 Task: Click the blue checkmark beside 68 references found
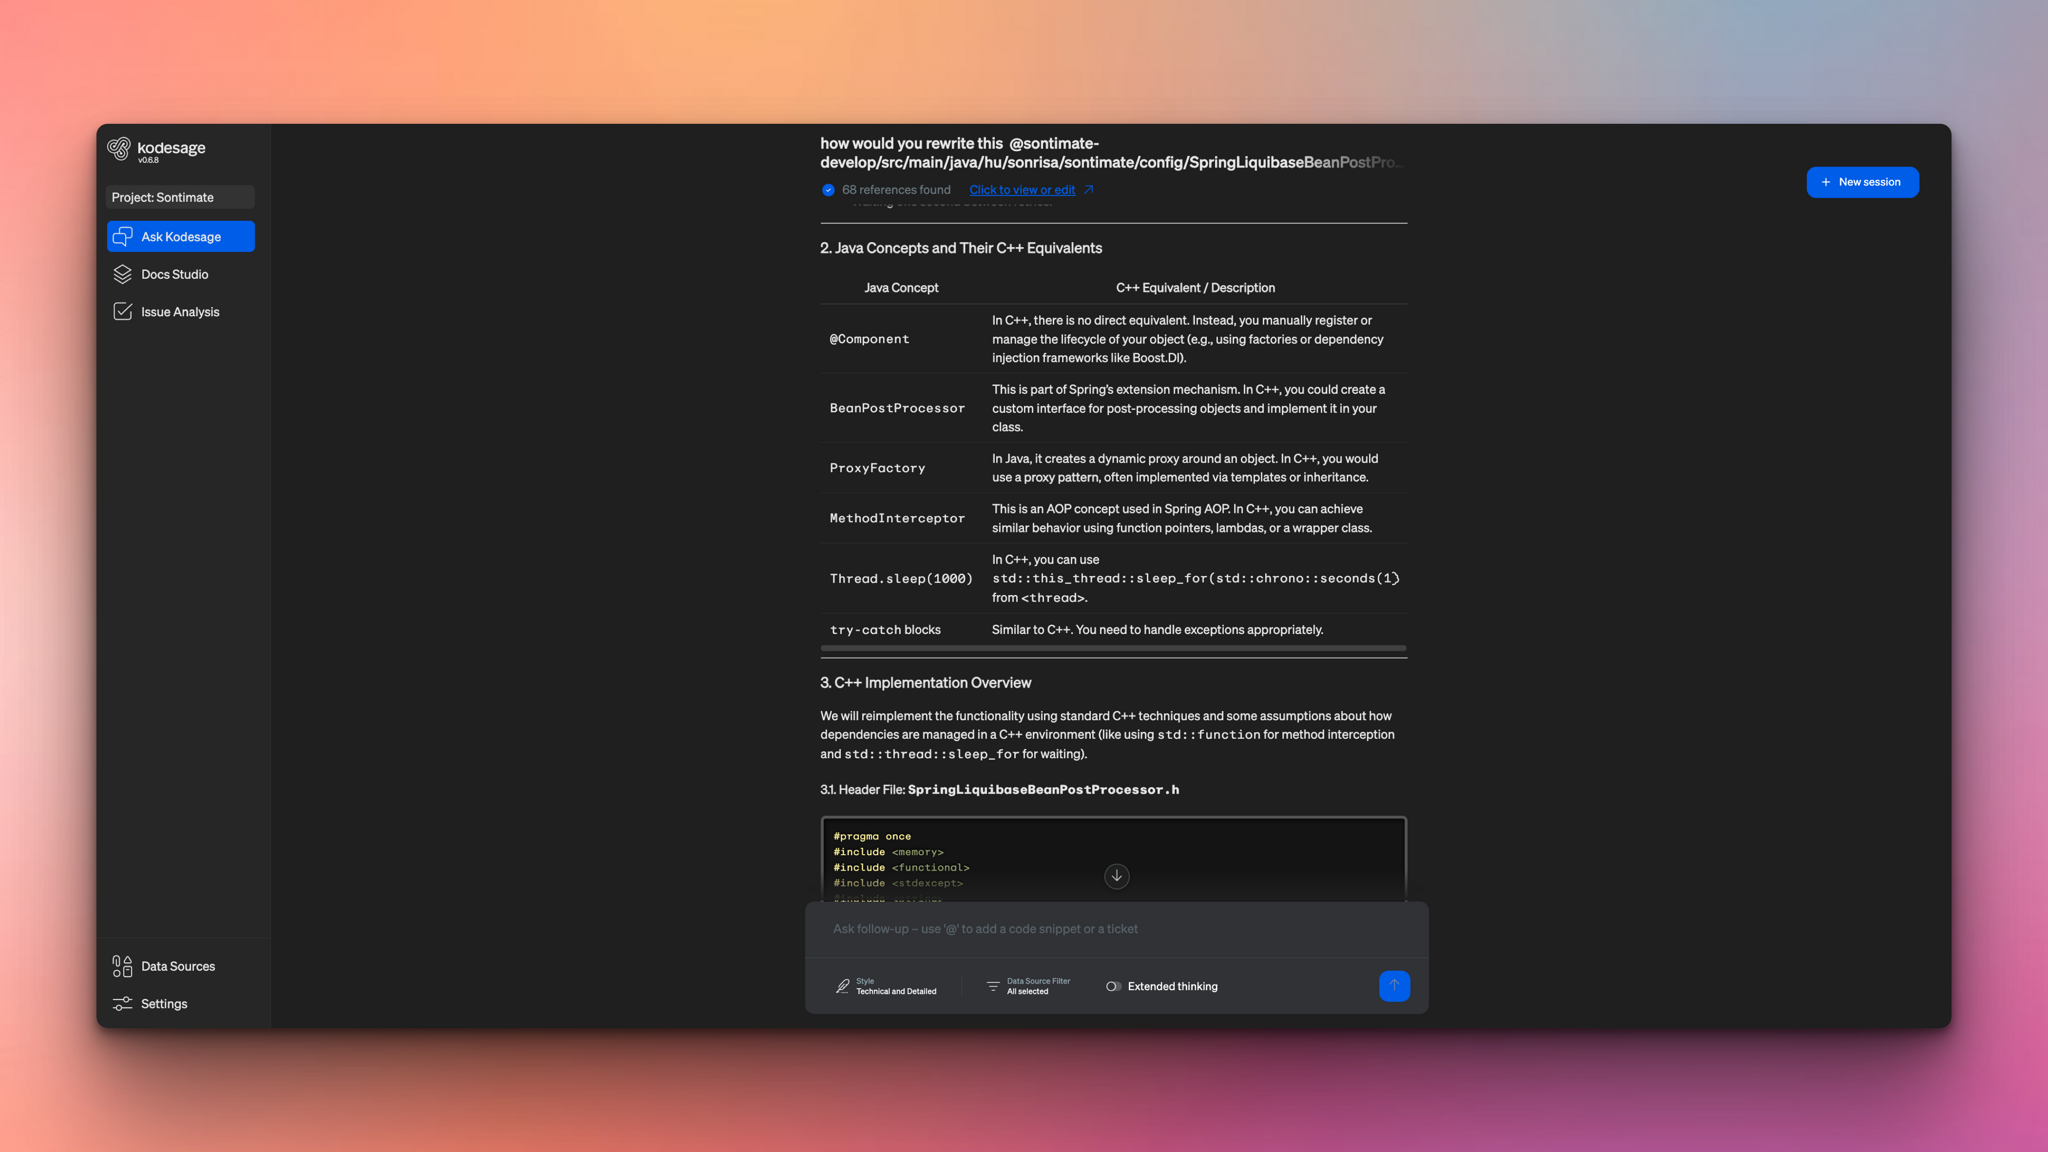pyautogui.click(x=828, y=189)
